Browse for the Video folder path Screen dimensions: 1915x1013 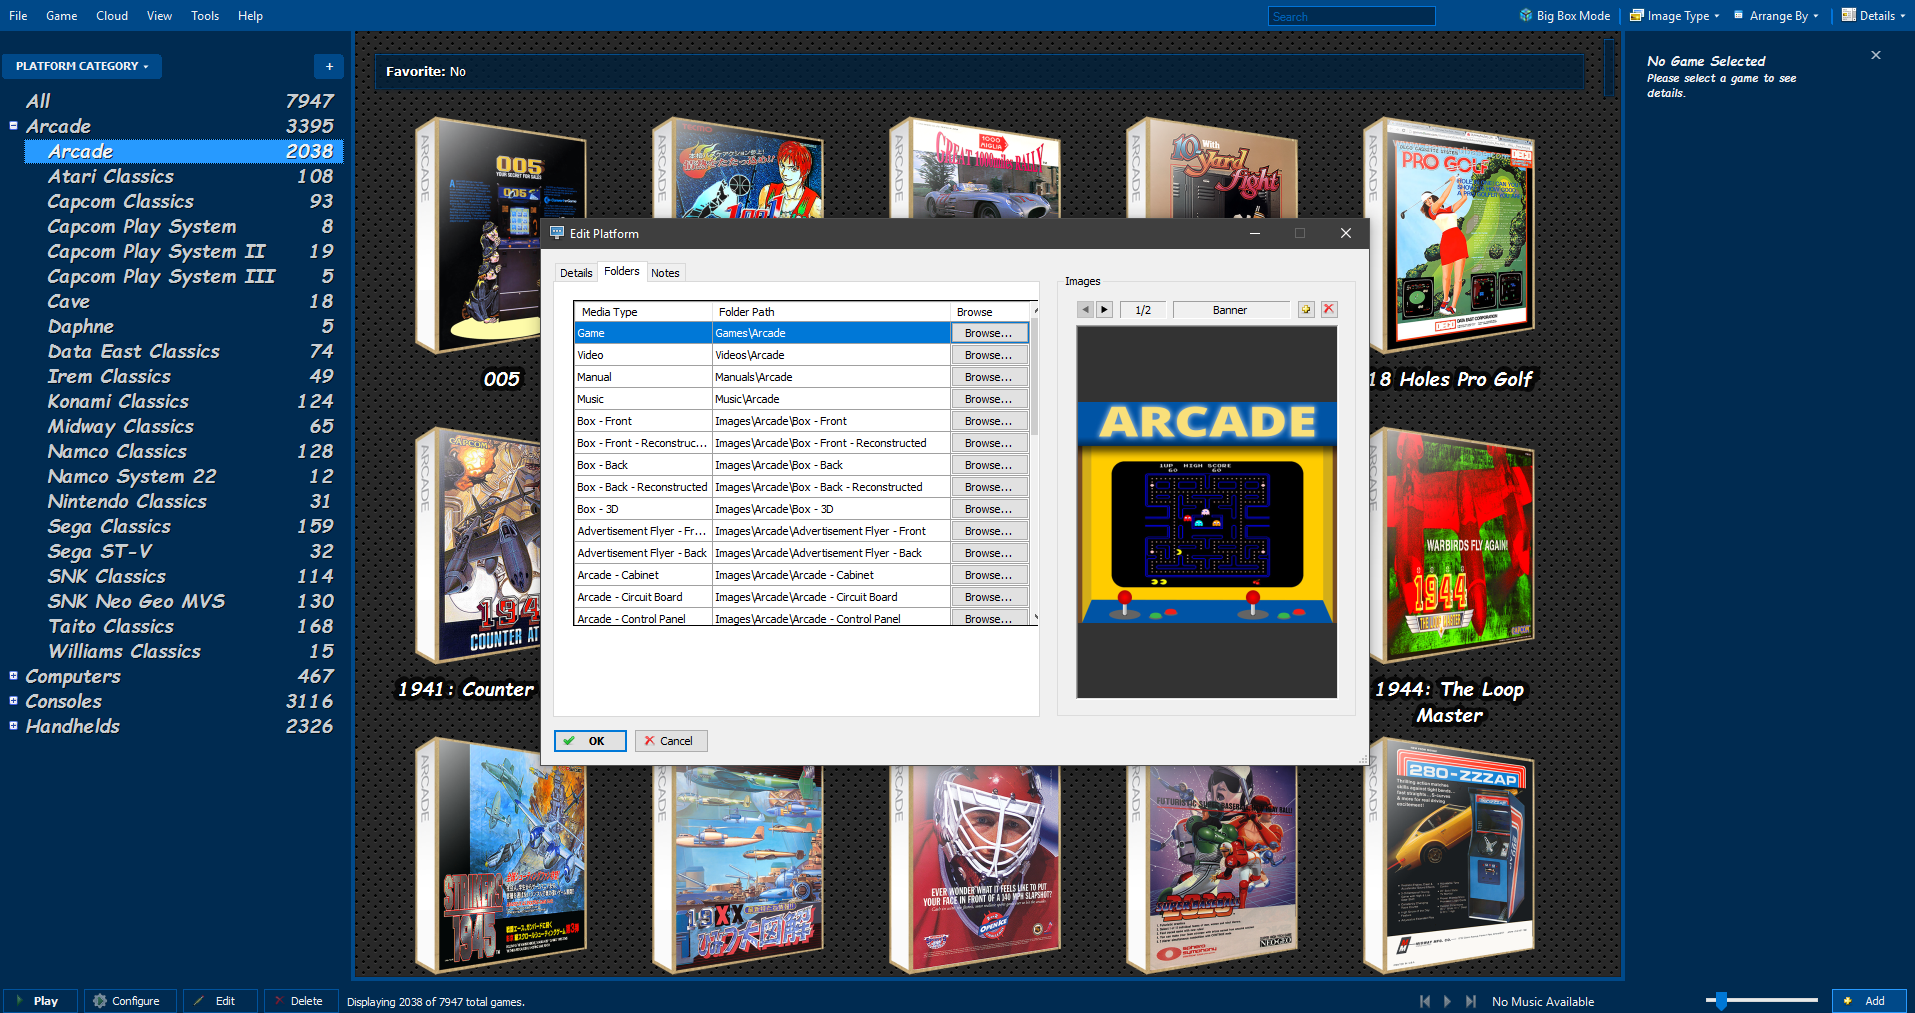point(988,355)
